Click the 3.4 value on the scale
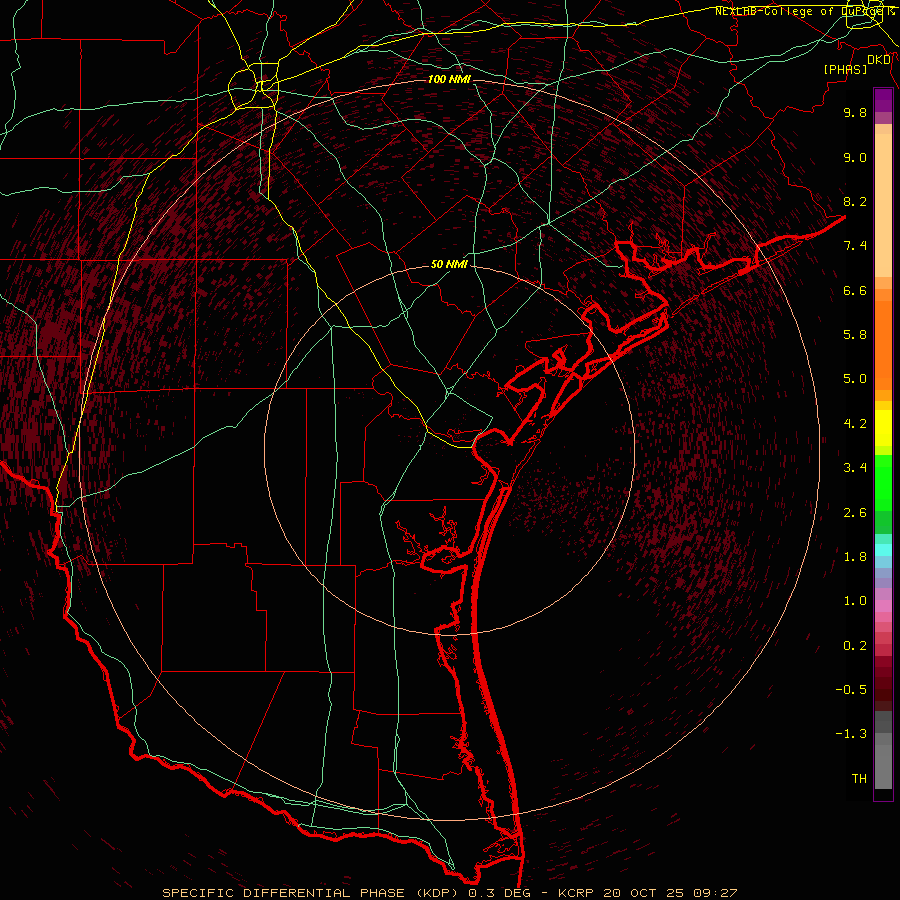The width and height of the screenshot is (900, 900). tap(855, 468)
